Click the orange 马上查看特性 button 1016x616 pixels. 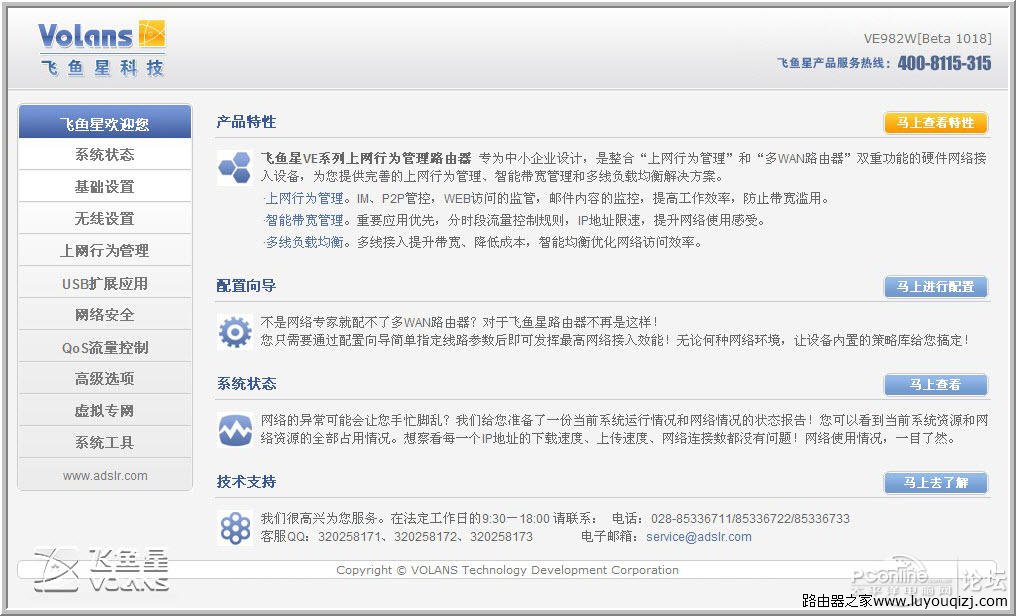point(936,123)
